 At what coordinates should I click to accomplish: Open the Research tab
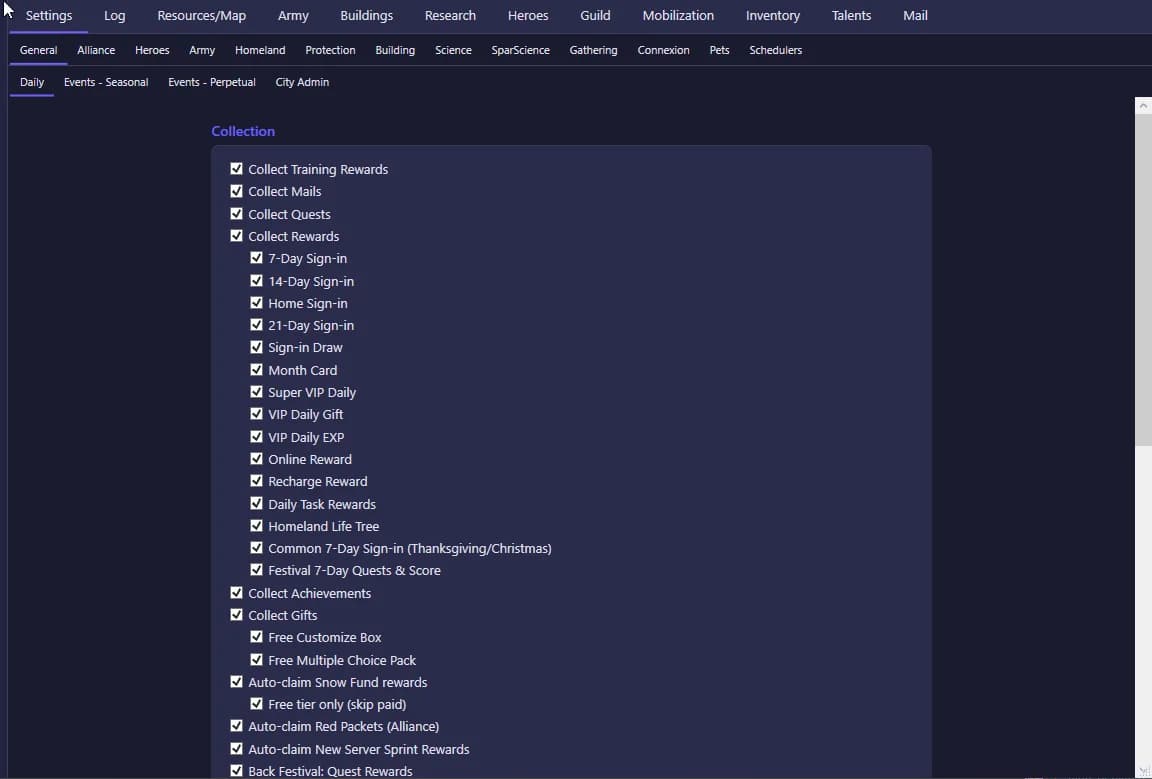450,15
